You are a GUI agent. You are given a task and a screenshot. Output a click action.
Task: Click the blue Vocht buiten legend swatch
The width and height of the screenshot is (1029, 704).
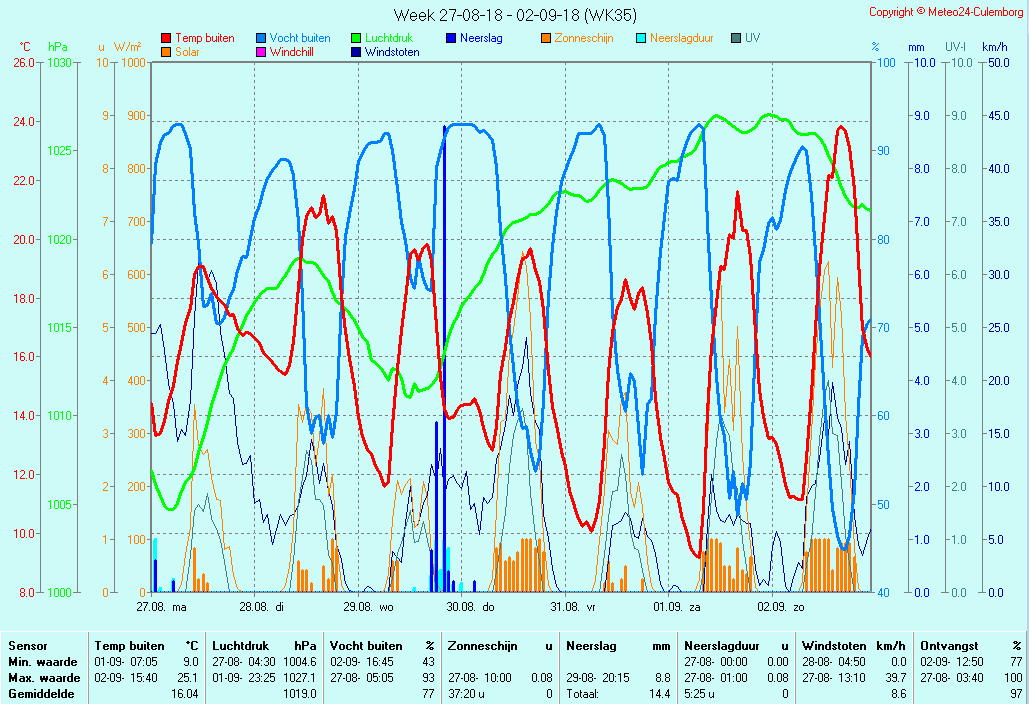(261, 39)
